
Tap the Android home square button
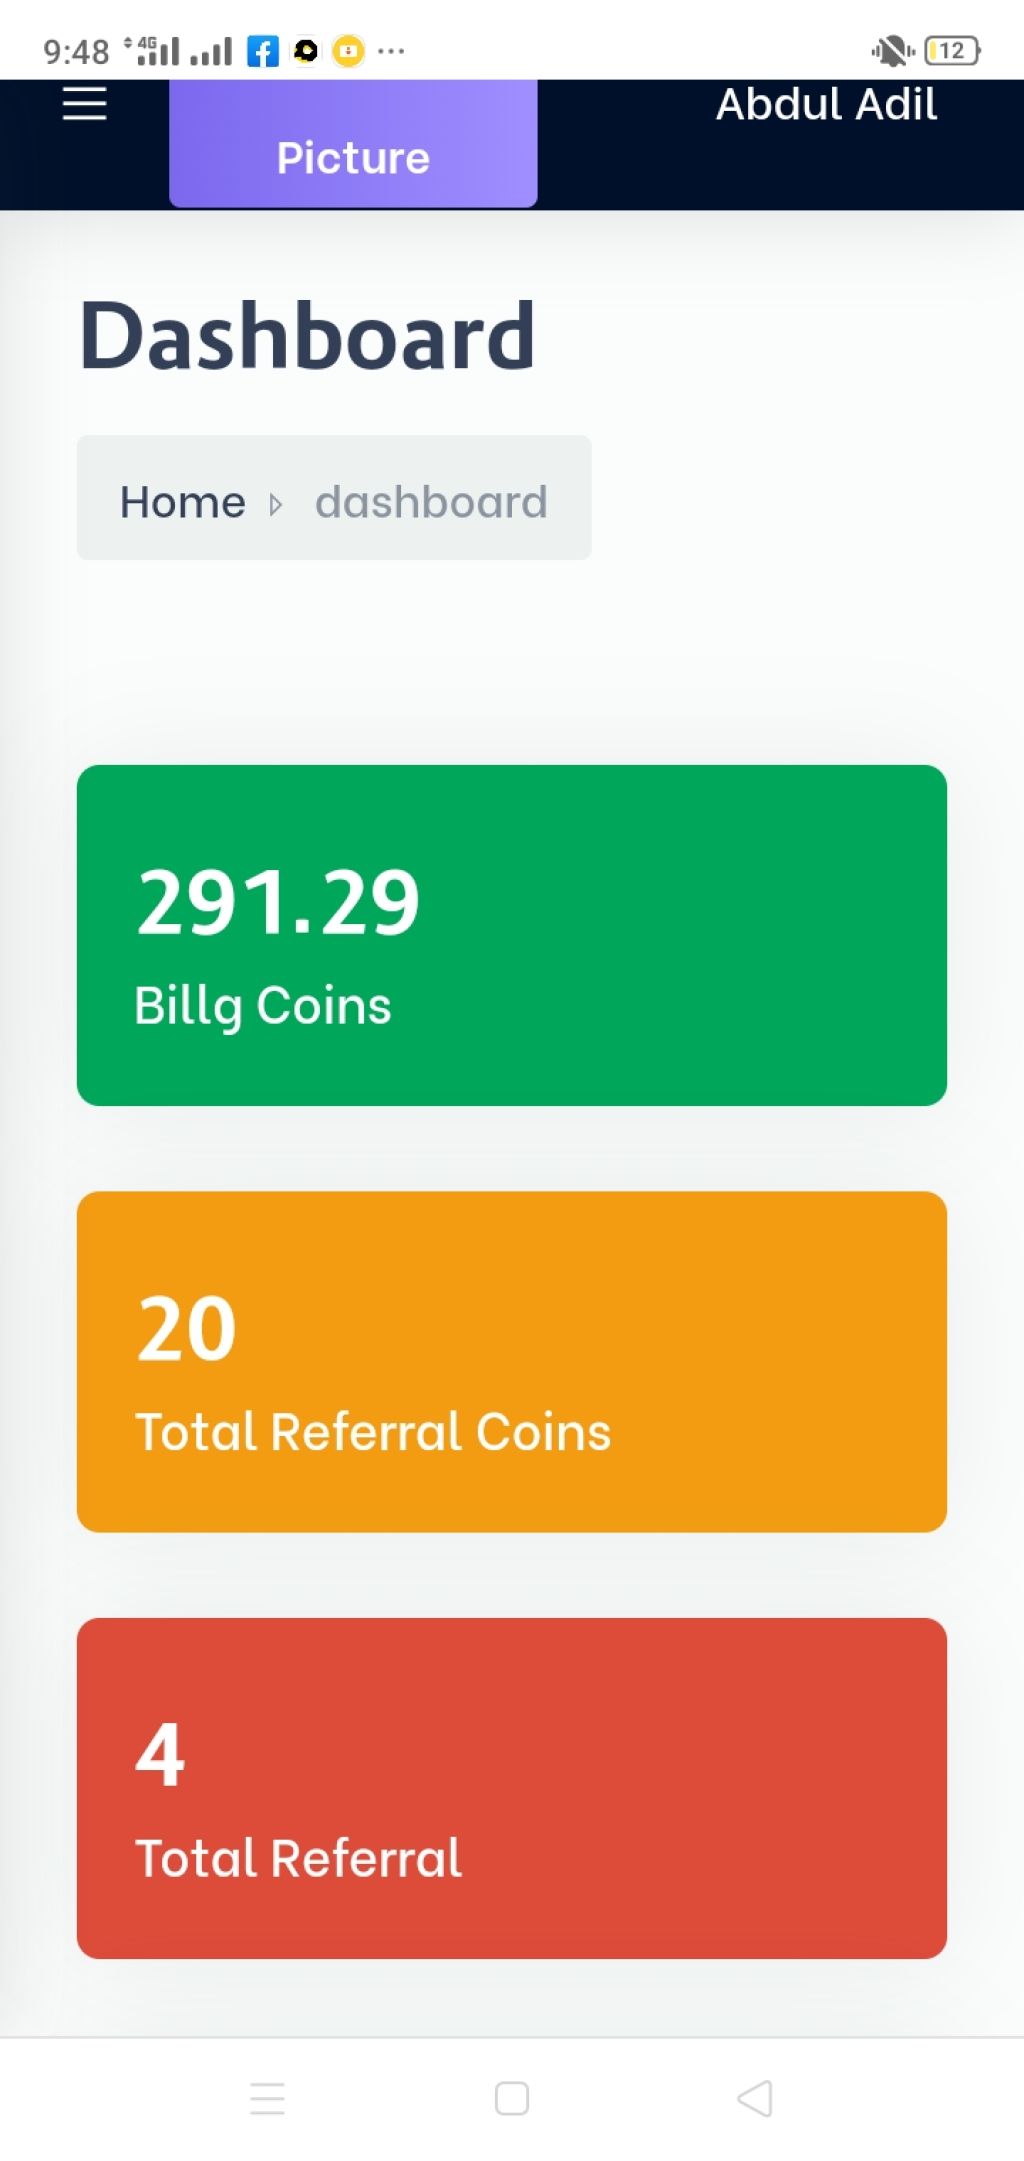pyautogui.click(x=512, y=2098)
